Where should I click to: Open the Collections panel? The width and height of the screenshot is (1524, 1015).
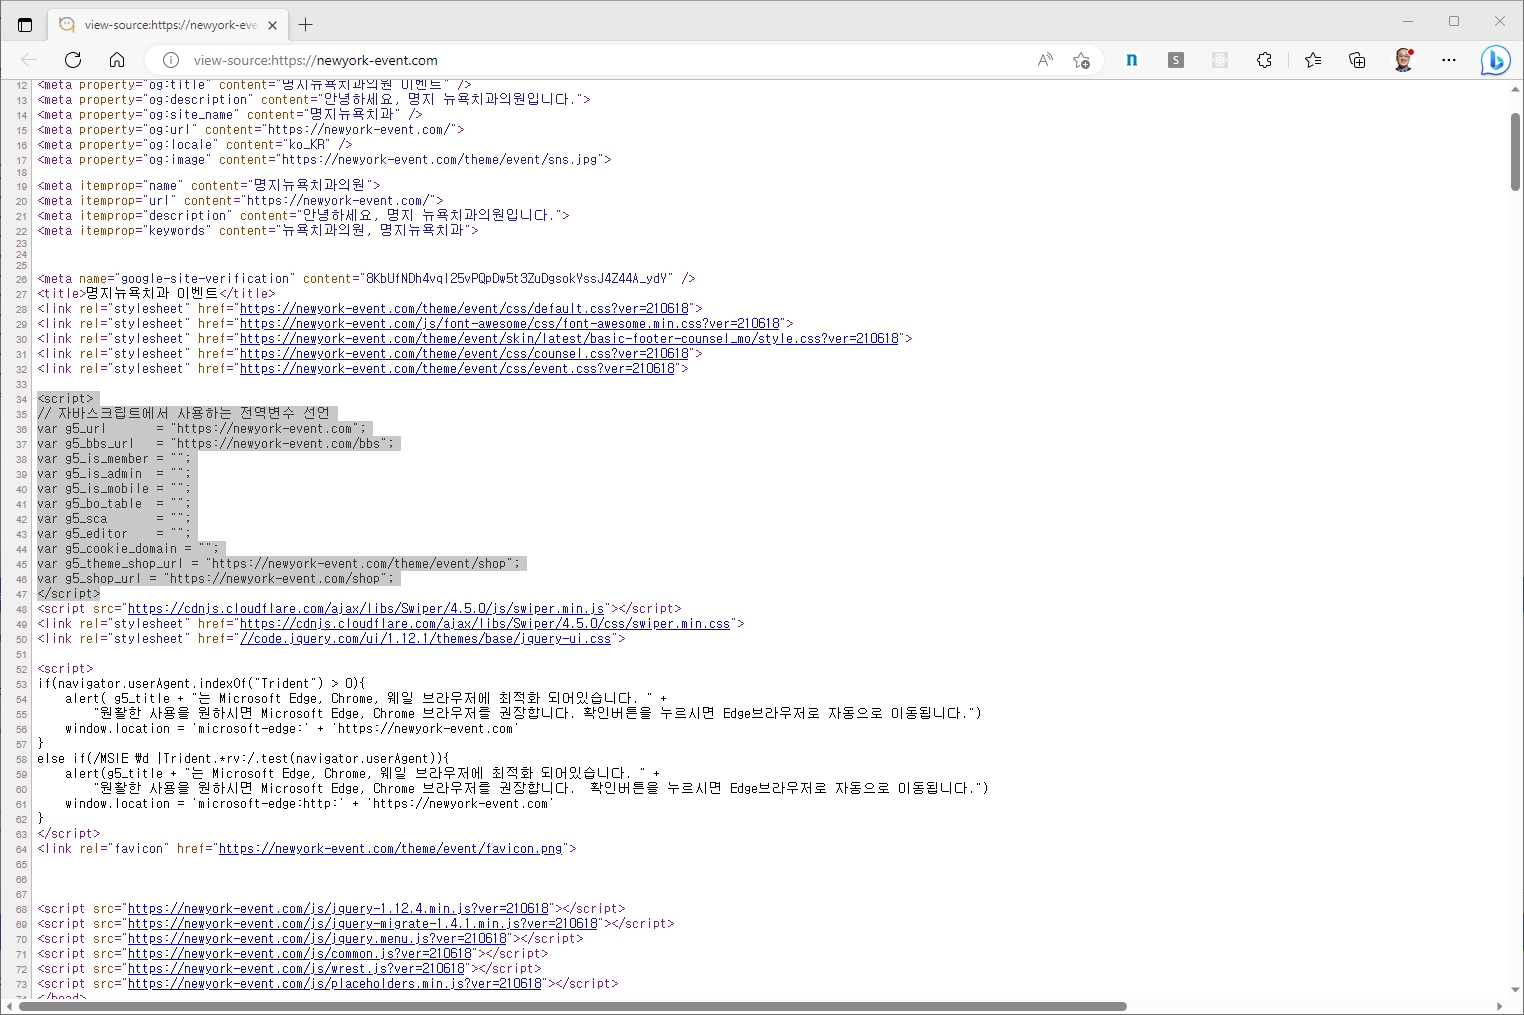[x=1357, y=60]
